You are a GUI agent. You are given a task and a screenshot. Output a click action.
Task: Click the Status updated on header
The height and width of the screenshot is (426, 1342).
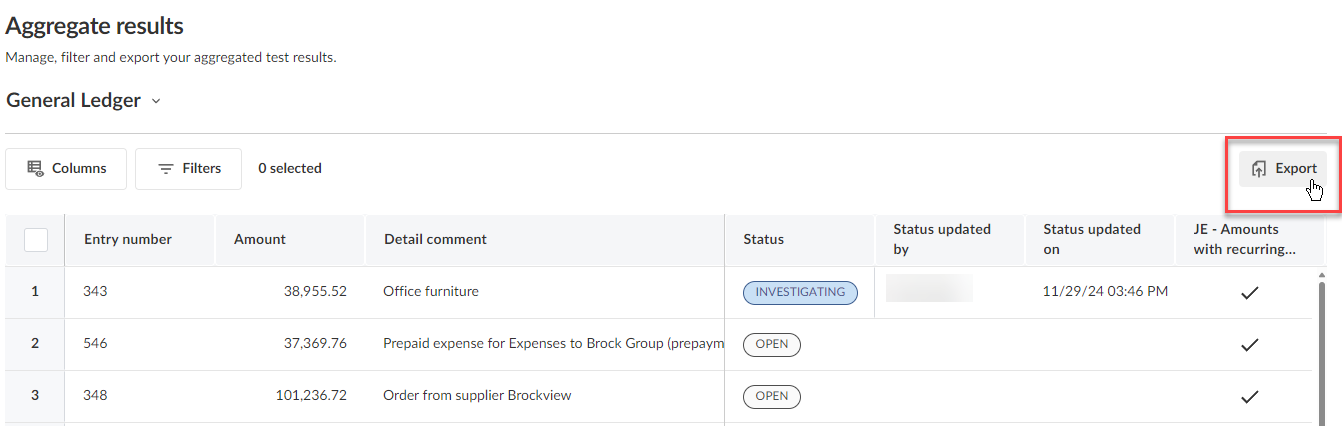coord(1092,240)
